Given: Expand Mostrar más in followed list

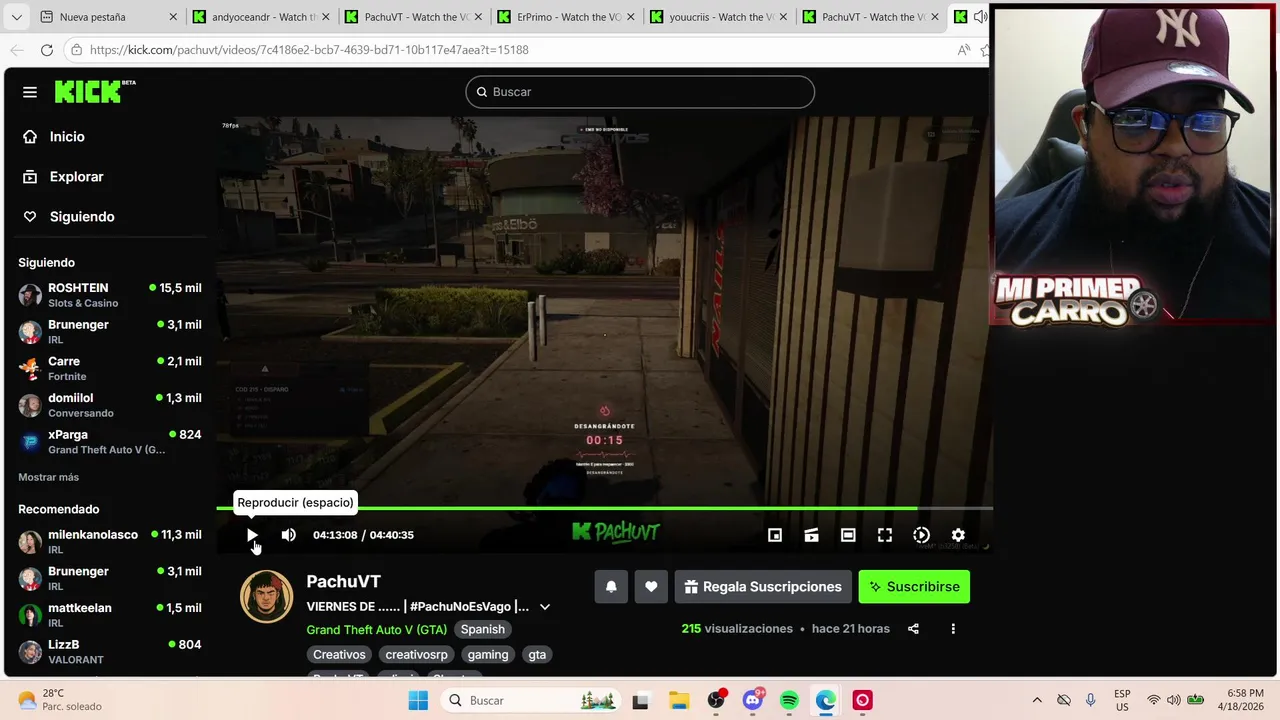Looking at the screenshot, I should 48,477.
